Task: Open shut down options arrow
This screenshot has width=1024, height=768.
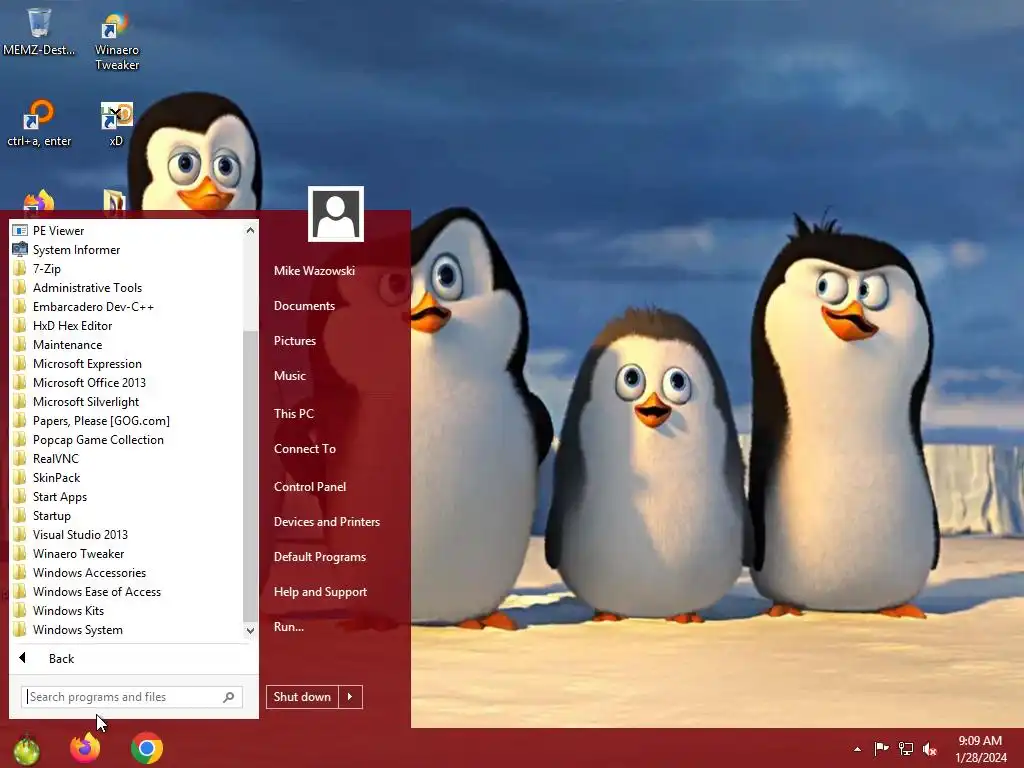Action: click(350, 697)
